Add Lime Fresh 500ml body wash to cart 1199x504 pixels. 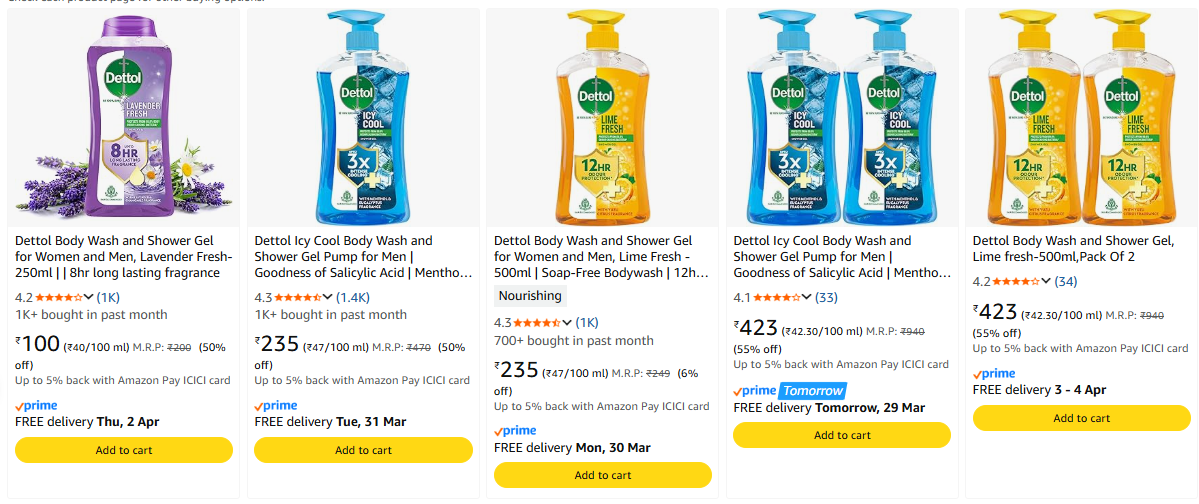(x=602, y=475)
